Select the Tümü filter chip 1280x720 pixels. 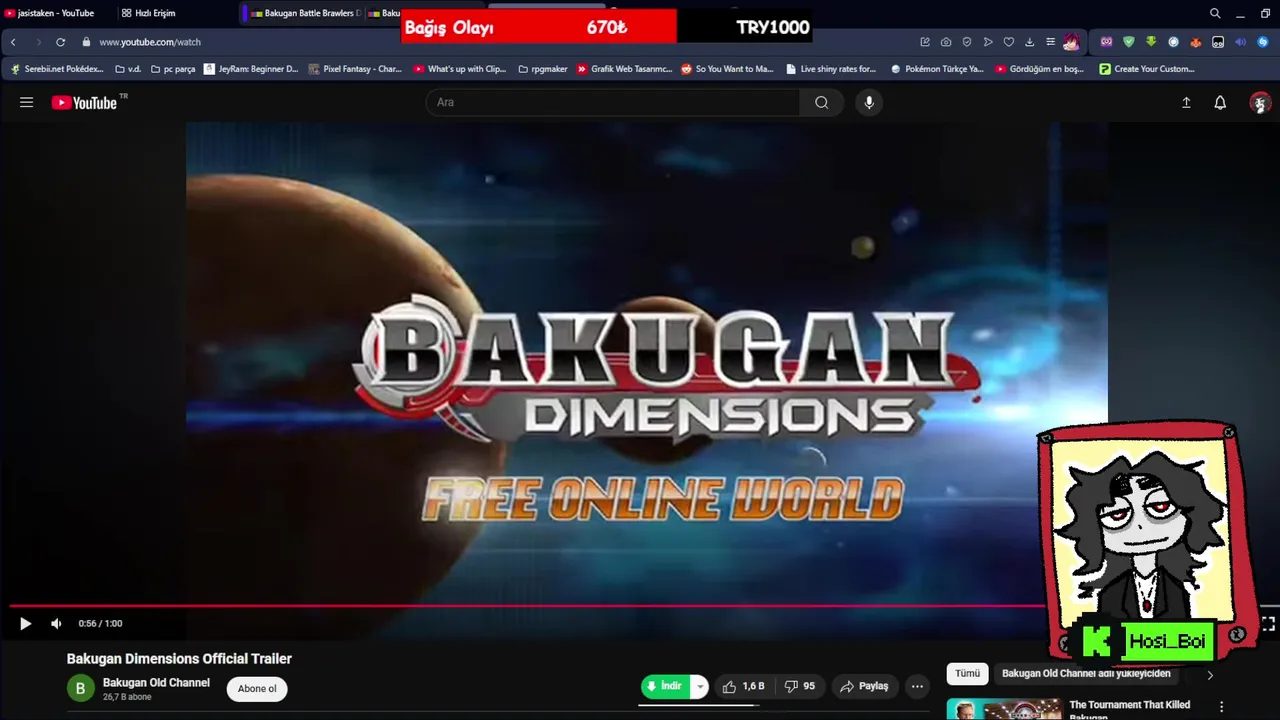pyautogui.click(x=967, y=673)
